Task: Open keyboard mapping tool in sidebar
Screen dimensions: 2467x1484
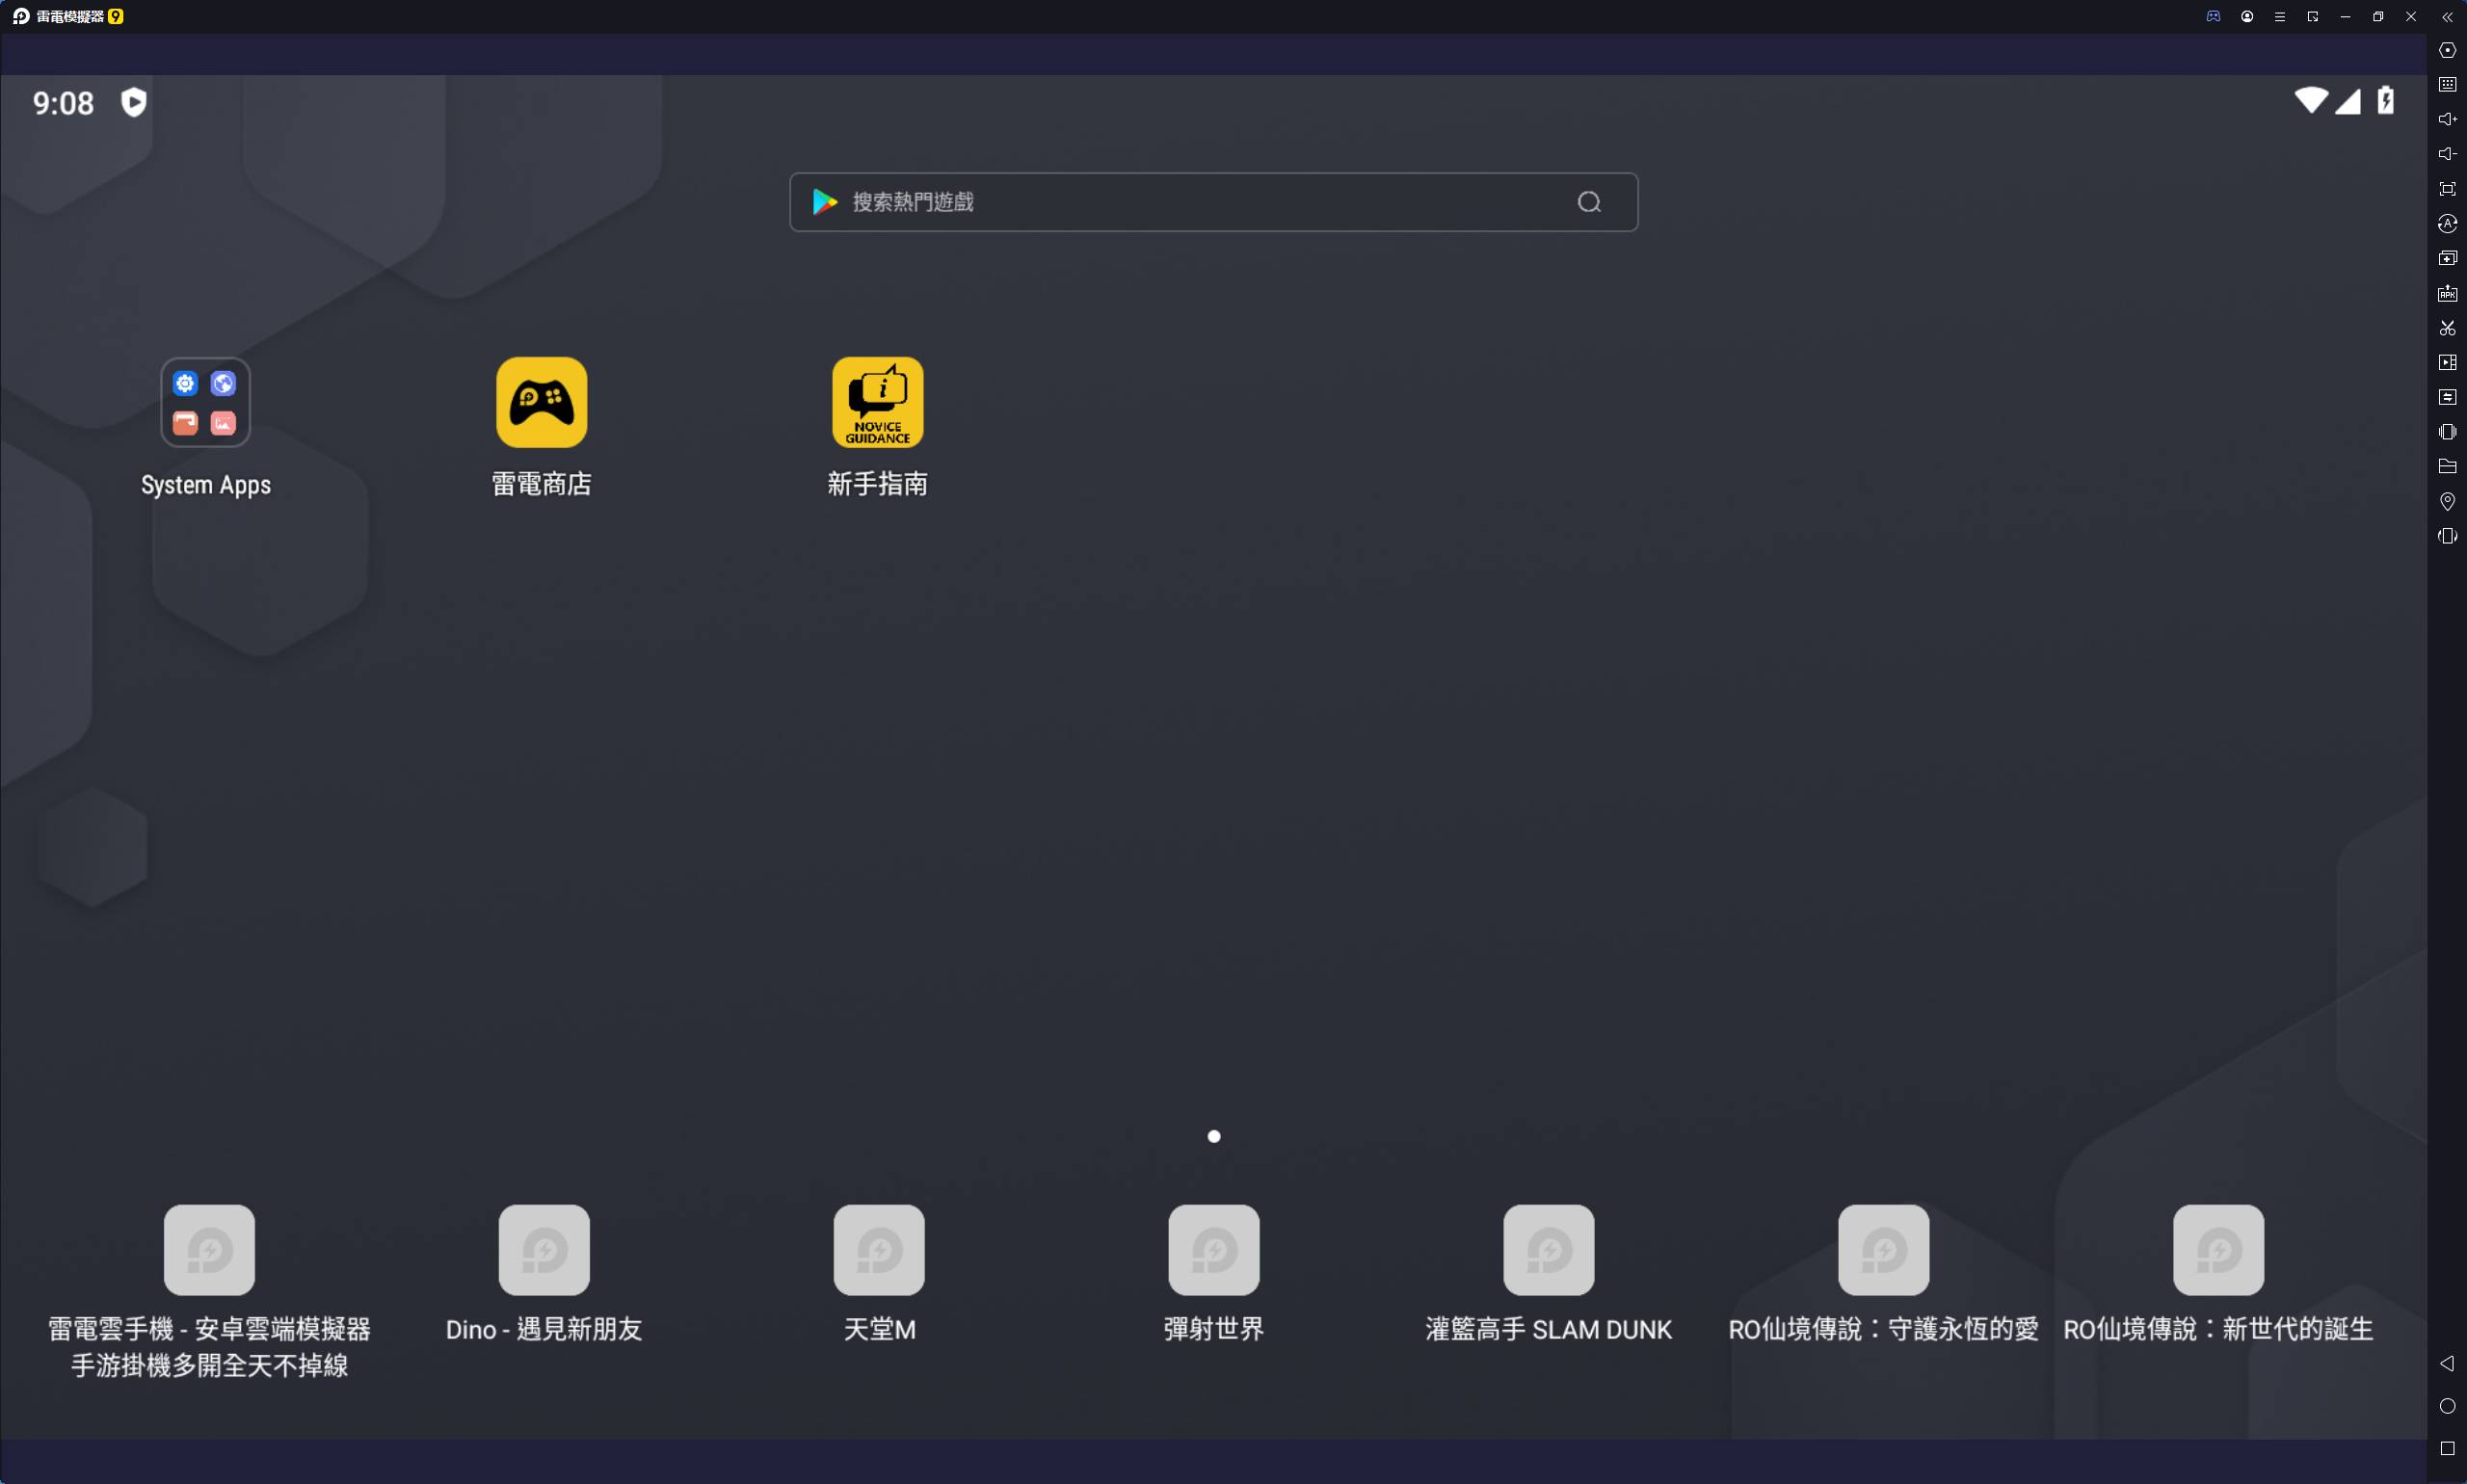Action: click(x=2447, y=85)
